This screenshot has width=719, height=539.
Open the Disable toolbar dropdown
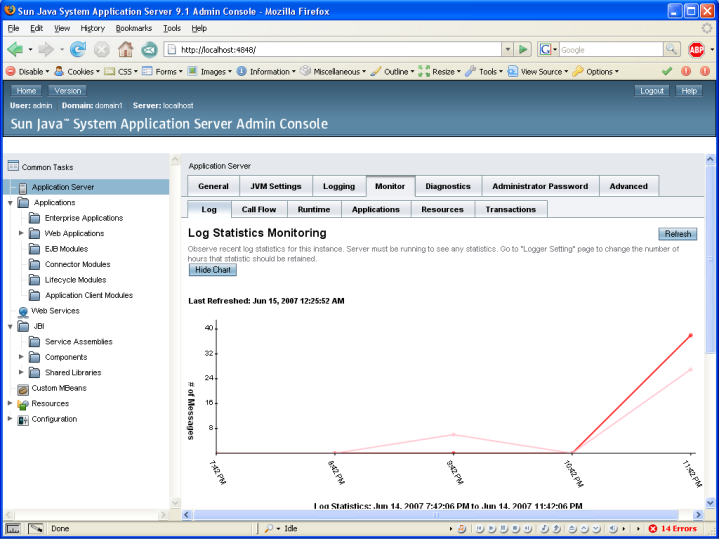(x=28, y=72)
